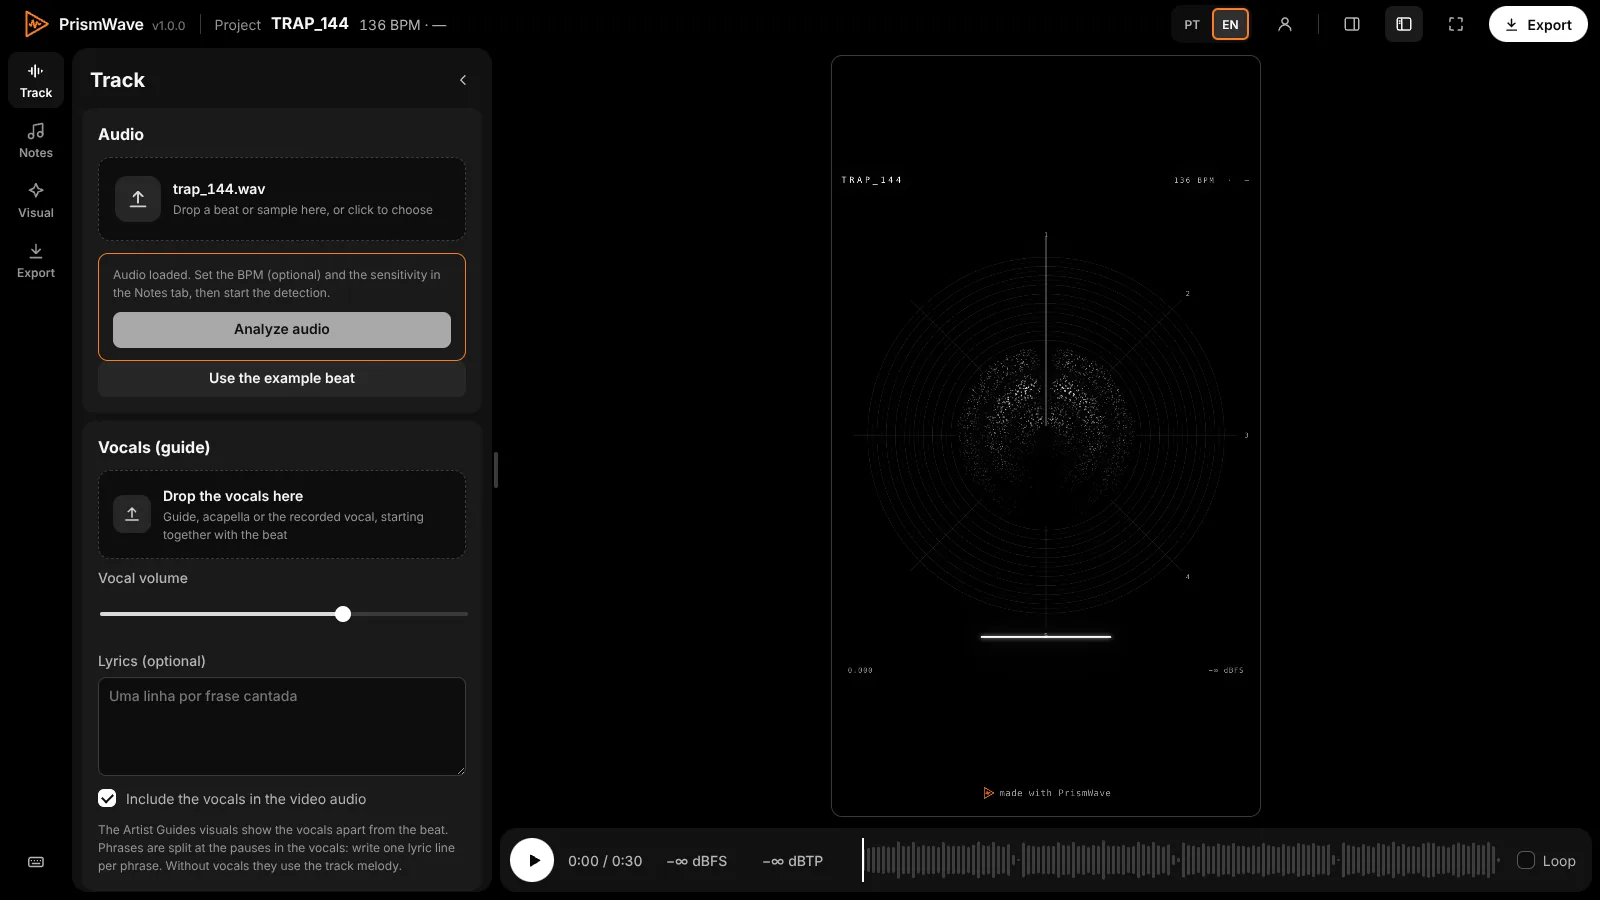Click the panel resize handle divider
Image resolution: width=1600 pixels, height=900 pixels.
[x=496, y=470]
